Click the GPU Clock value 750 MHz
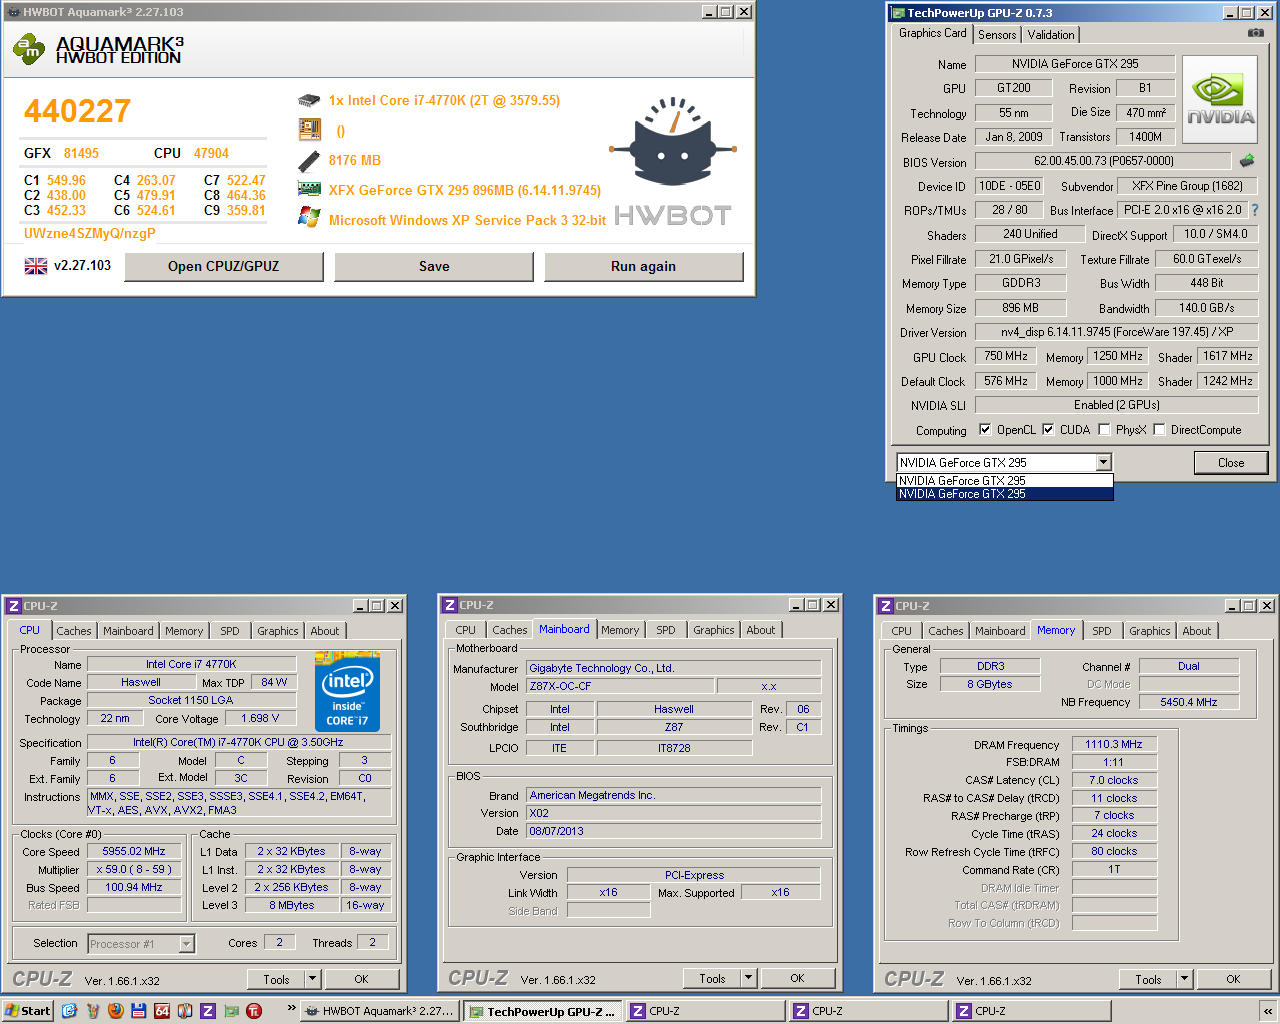The height and width of the screenshot is (1024, 1280). click(1006, 356)
